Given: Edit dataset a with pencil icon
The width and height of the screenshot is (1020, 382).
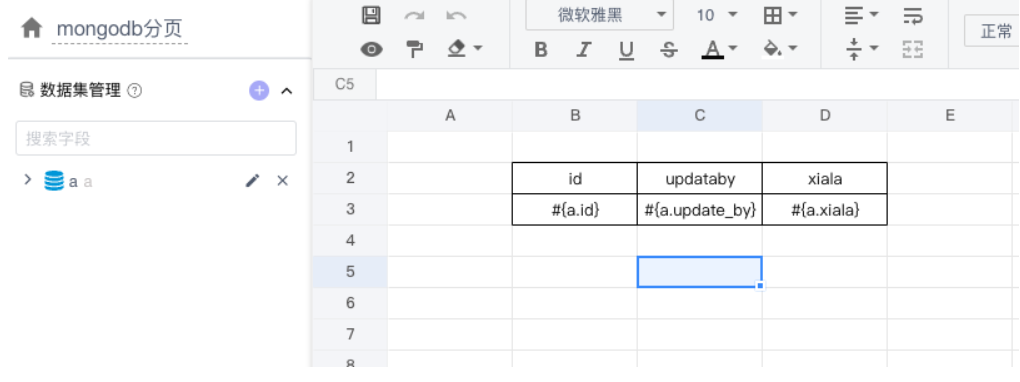Looking at the screenshot, I should 252,181.
